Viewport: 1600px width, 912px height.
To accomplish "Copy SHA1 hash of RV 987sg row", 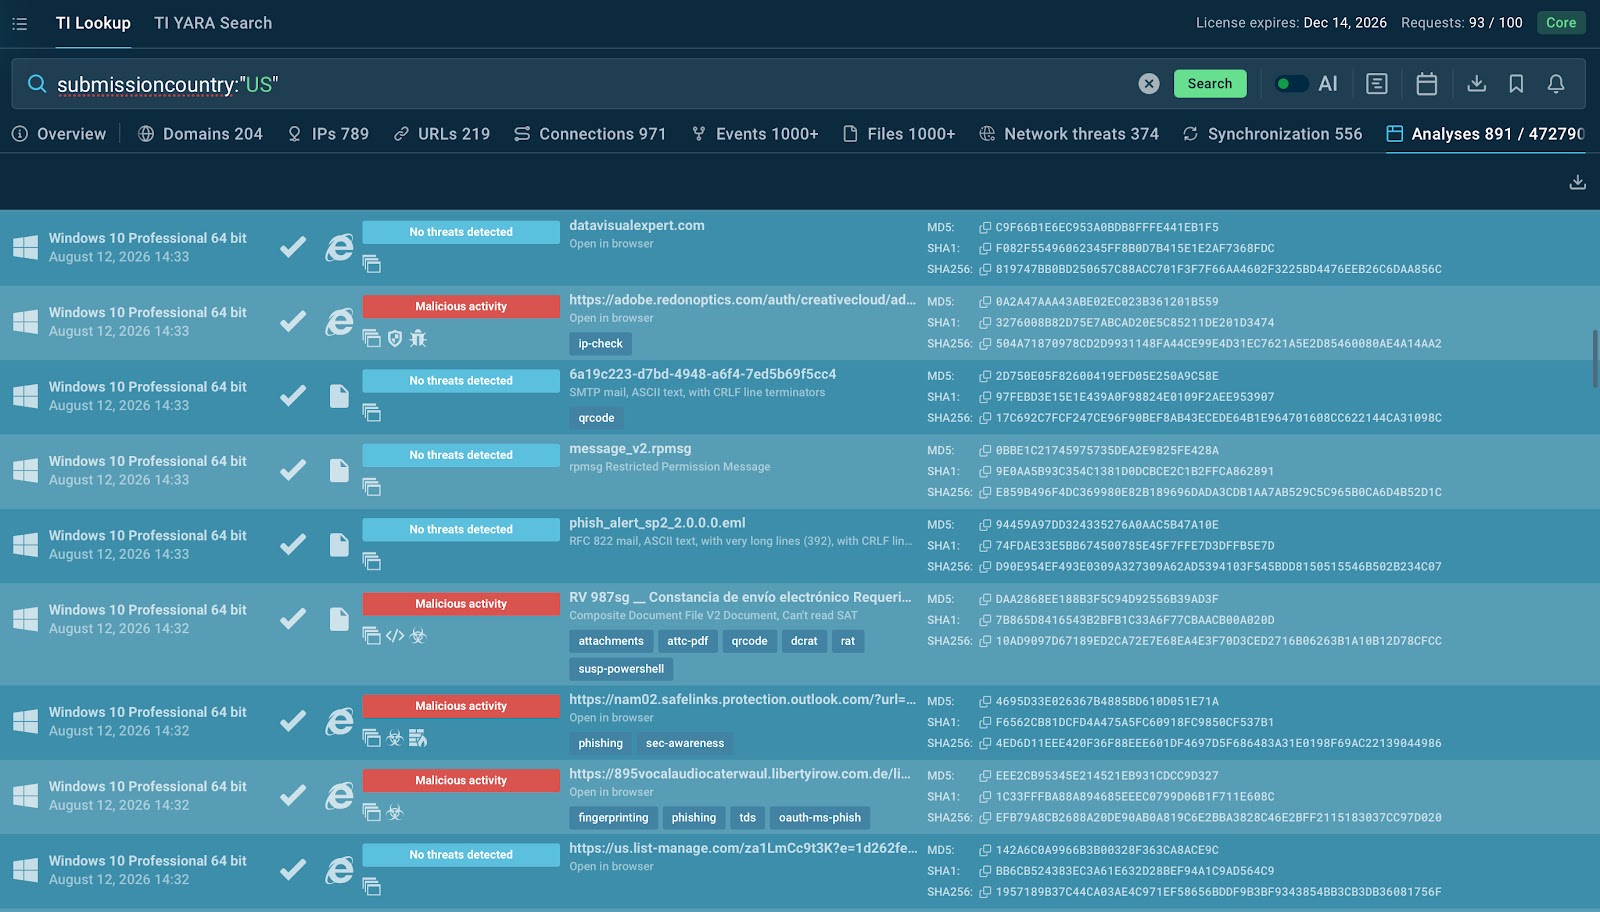I will click(985, 620).
